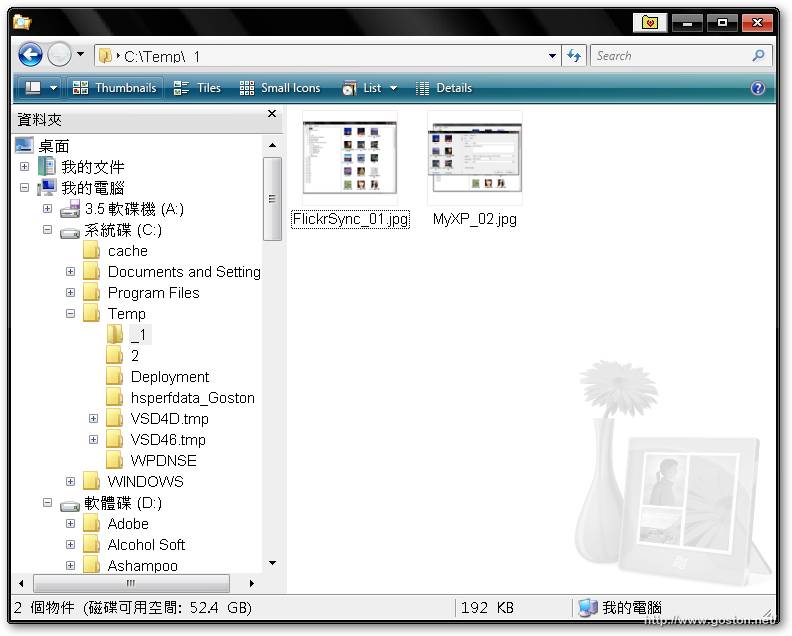The height and width of the screenshot is (636, 792).
Task: Select the FlickrSync_01.jpg thumbnail
Action: coord(350,158)
